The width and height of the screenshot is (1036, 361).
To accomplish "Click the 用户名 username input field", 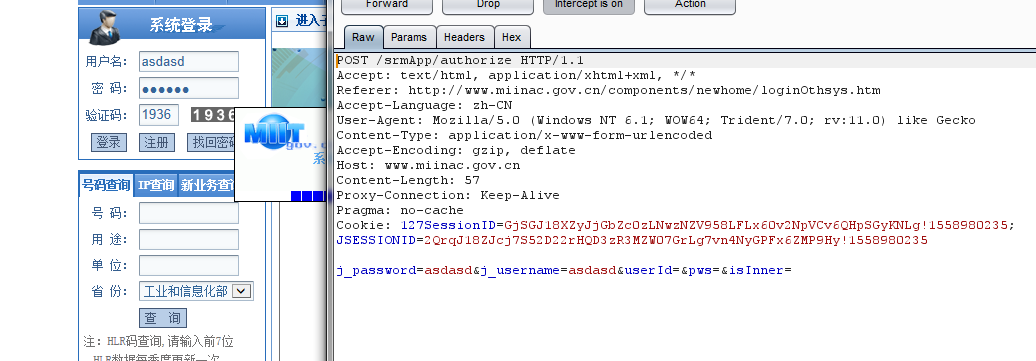I will (x=189, y=61).
